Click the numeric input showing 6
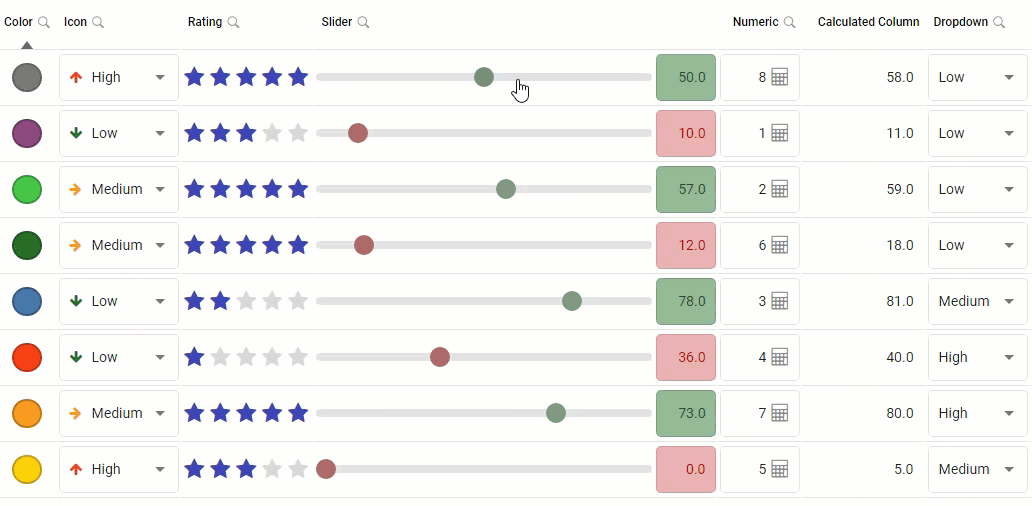Image resolution: width=1032 pixels, height=506 pixels. point(760,245)
